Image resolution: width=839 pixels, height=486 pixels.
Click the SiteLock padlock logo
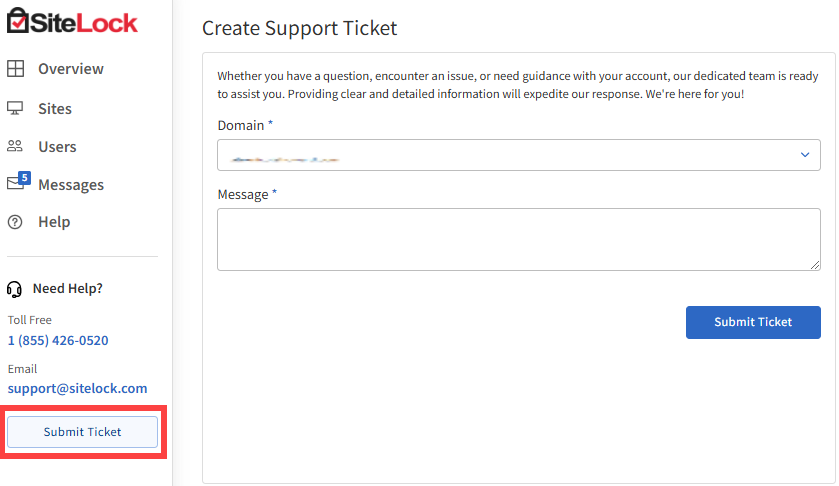tap(18, 20)
